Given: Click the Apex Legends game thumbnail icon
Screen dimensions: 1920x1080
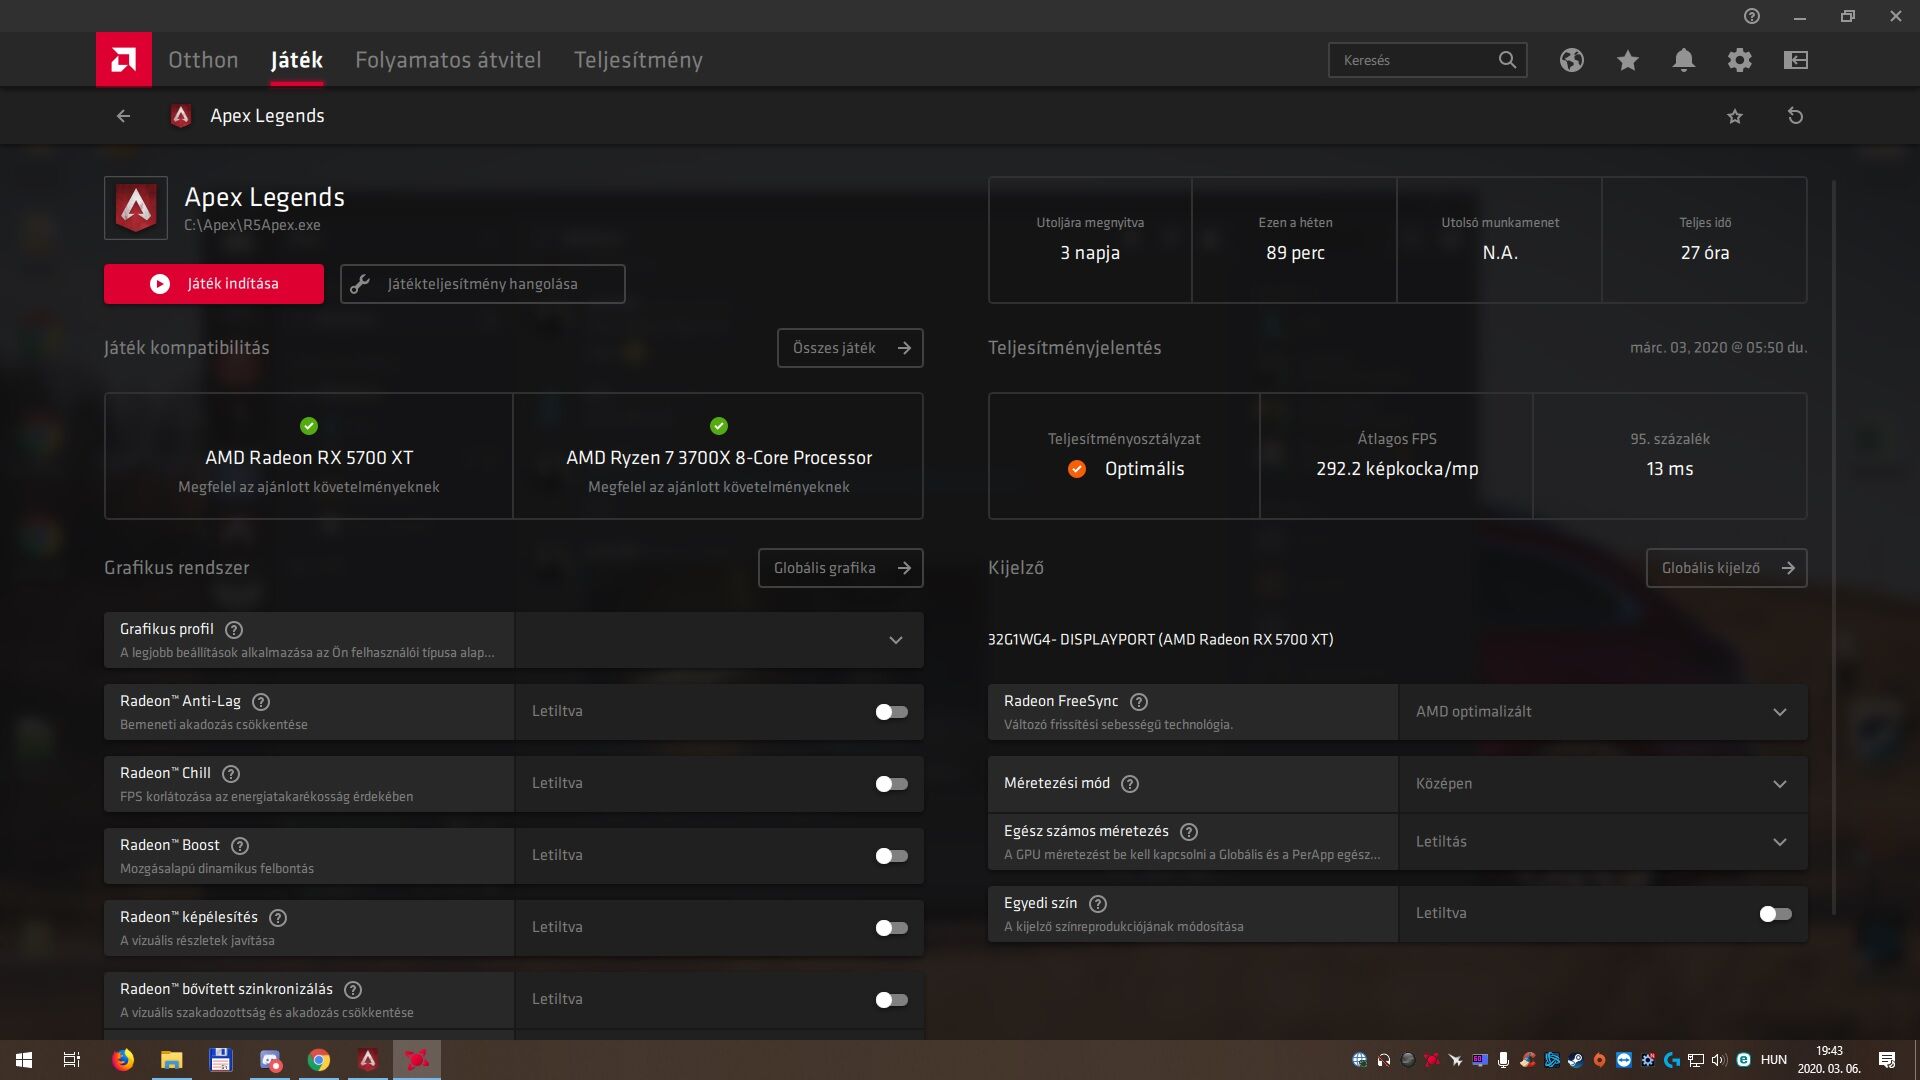Looking at the screenshot, I should pos(136,208).
